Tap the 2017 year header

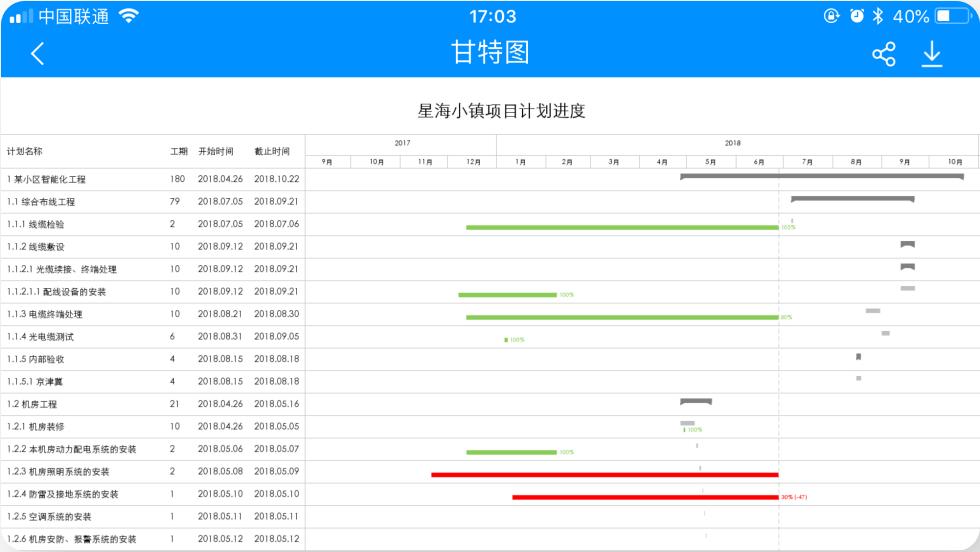(x=402, y=143)
